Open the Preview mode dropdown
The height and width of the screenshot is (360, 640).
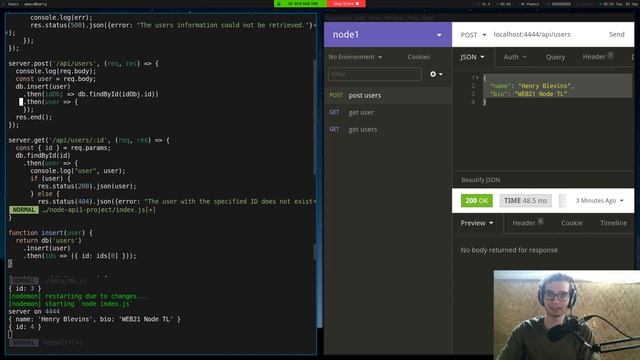tap(477, 223)
